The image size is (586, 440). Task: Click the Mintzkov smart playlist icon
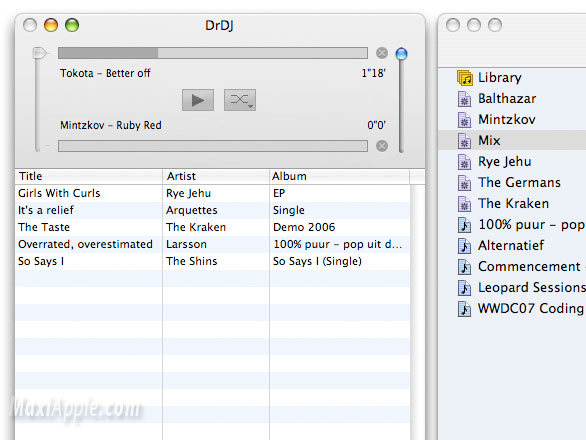pos(464,120)
